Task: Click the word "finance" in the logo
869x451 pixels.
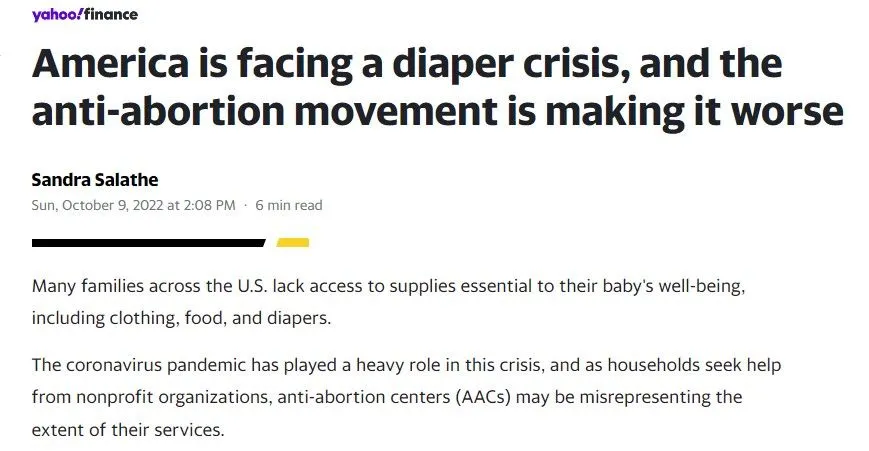Action: point(112,15)
